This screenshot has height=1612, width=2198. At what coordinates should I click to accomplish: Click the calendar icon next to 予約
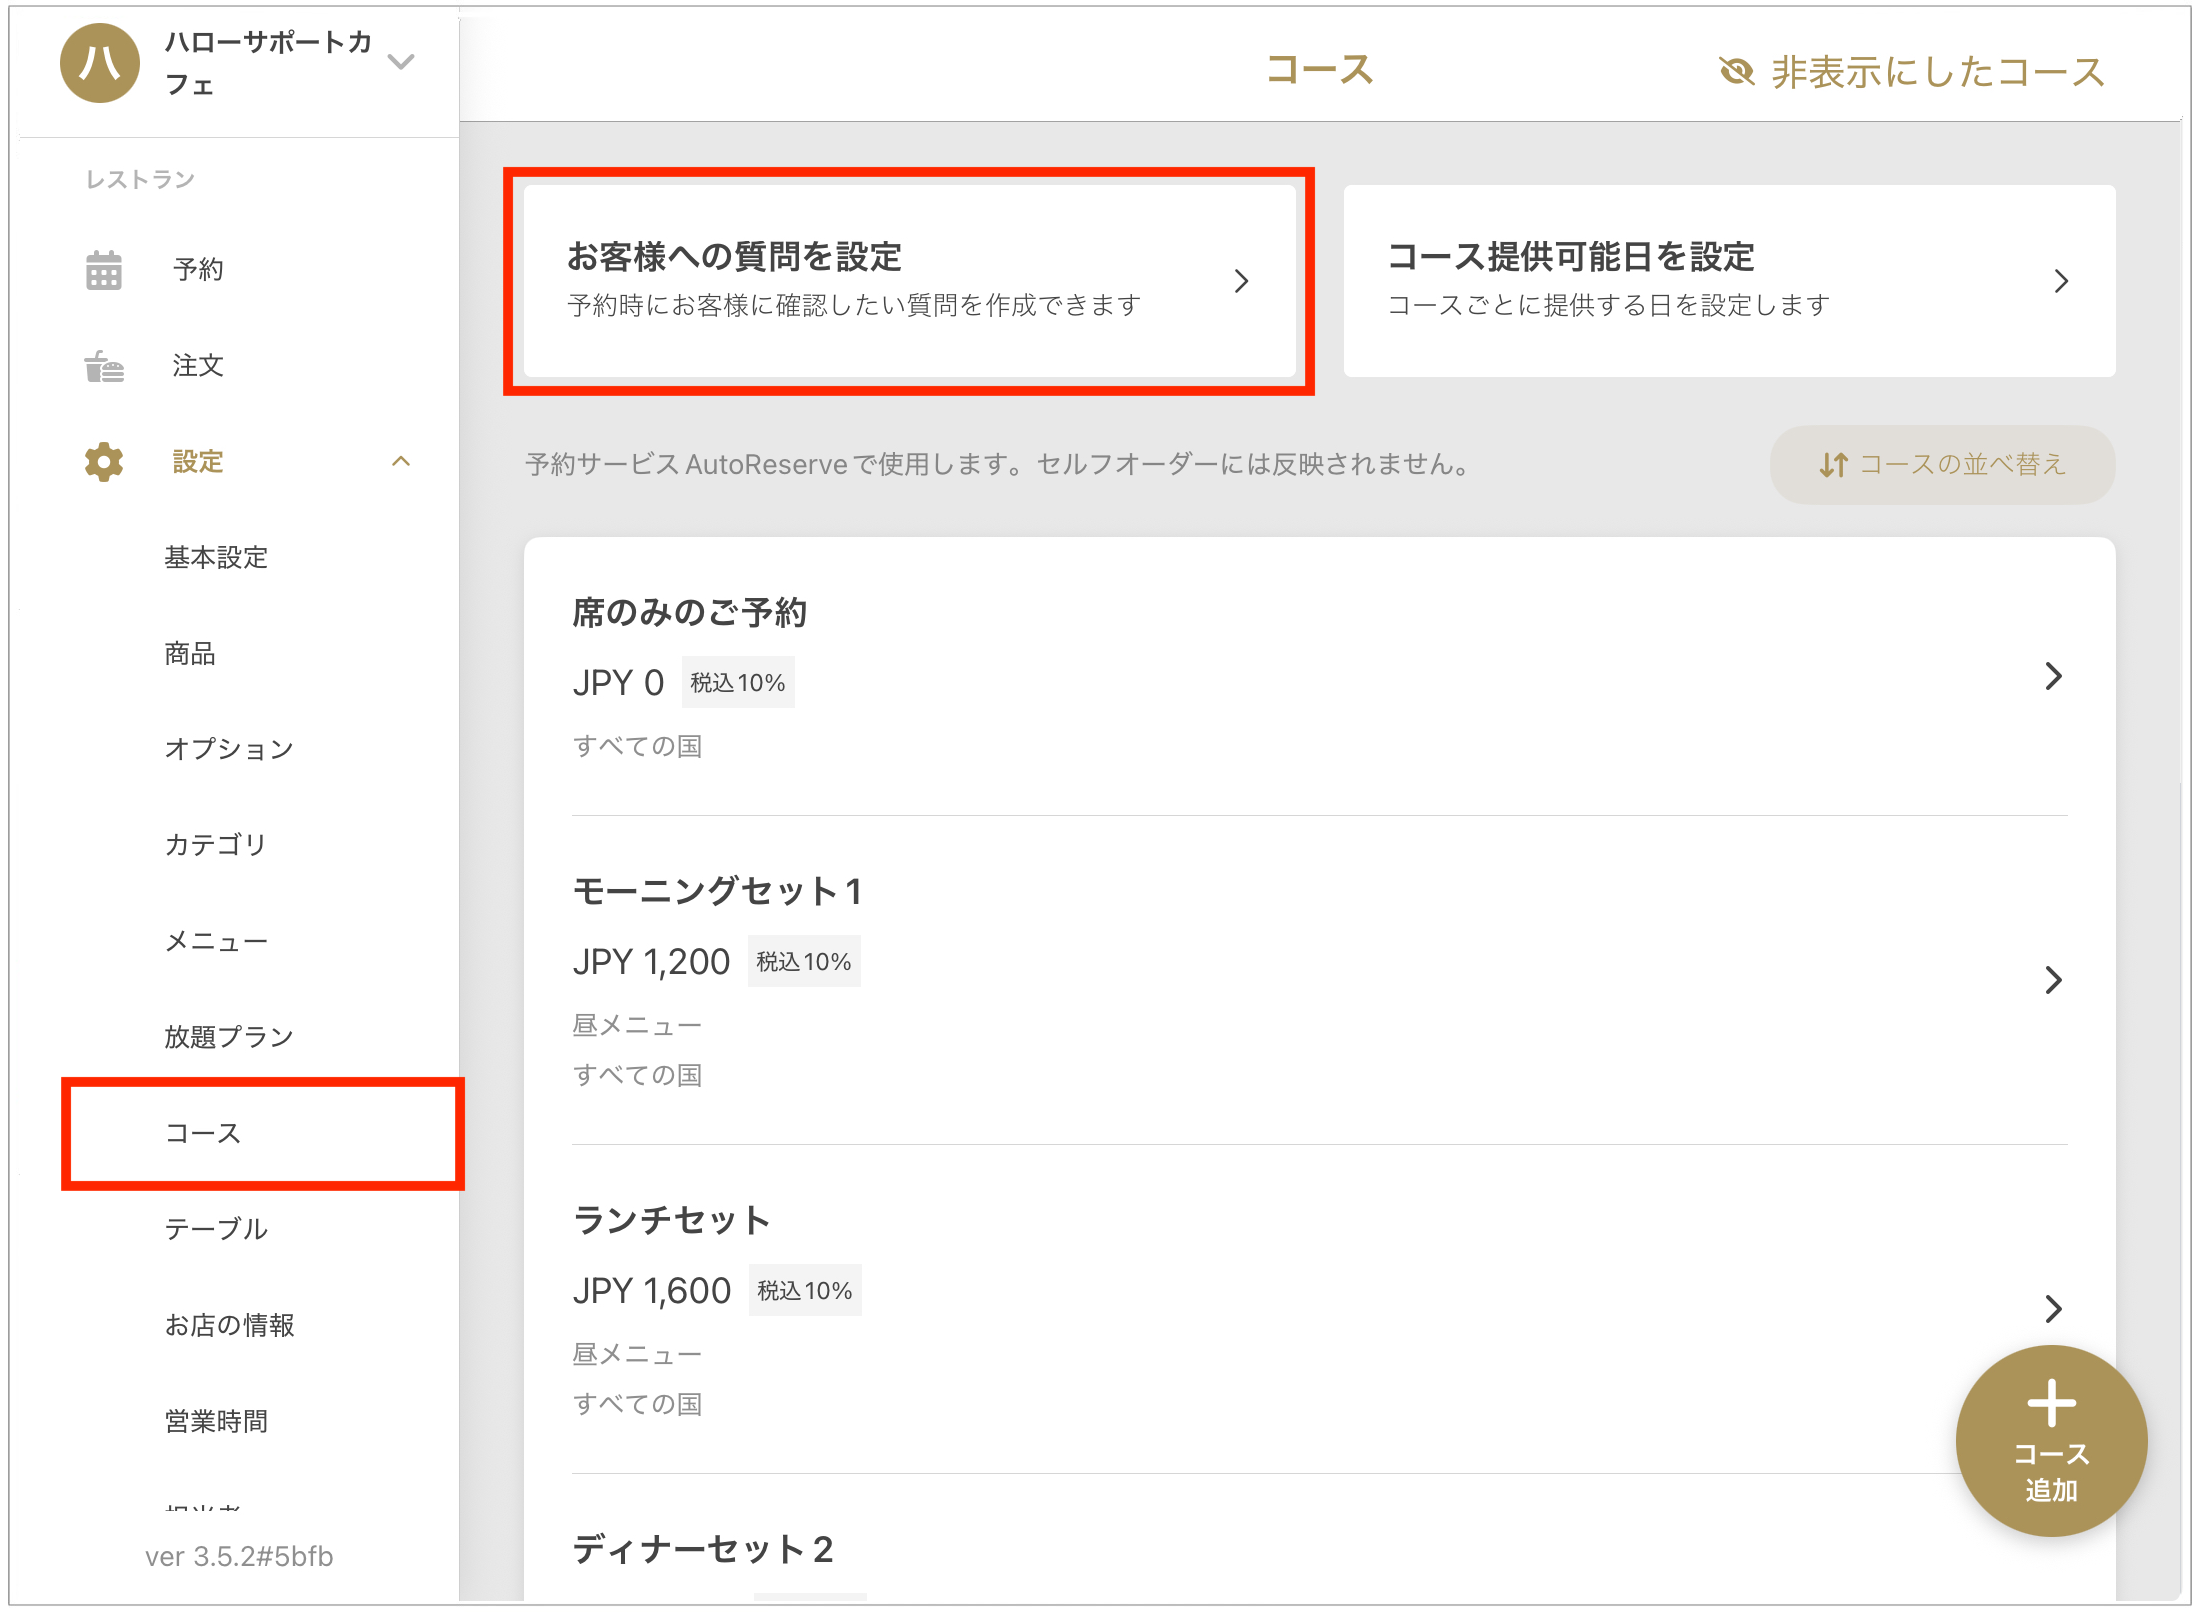click(103, 270)
